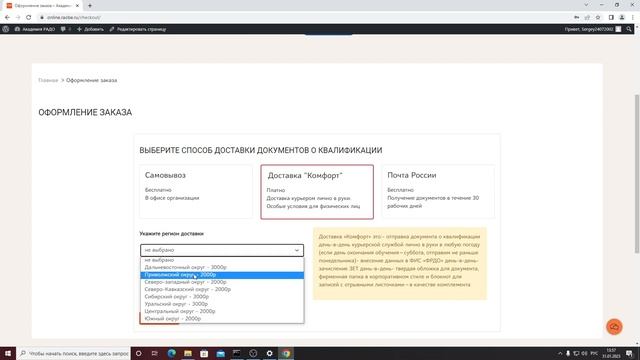Open the Привет, Sergey user account menu
This screenshot has height=360, width=640.
pos(593,29)
